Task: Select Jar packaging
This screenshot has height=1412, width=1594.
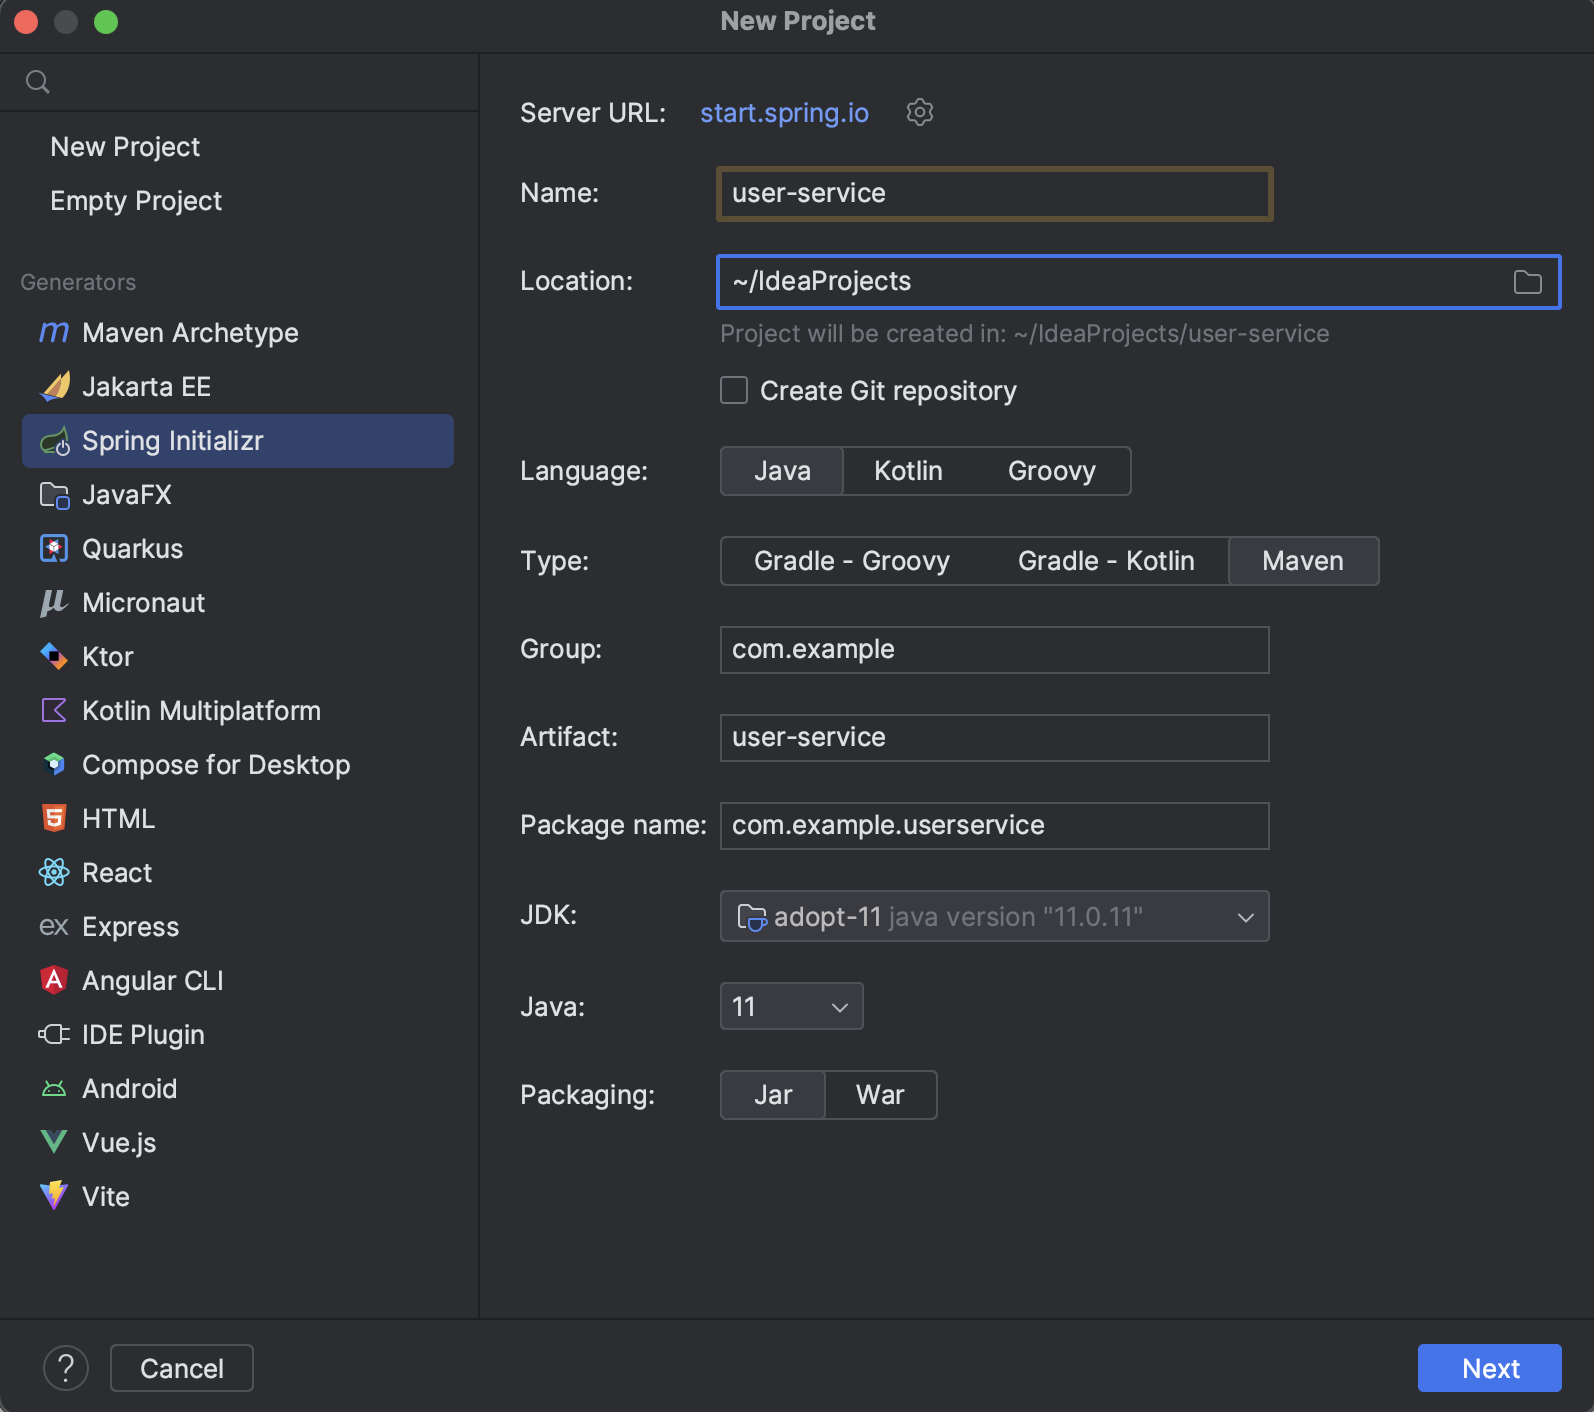Action: (x=773, y=1095)
